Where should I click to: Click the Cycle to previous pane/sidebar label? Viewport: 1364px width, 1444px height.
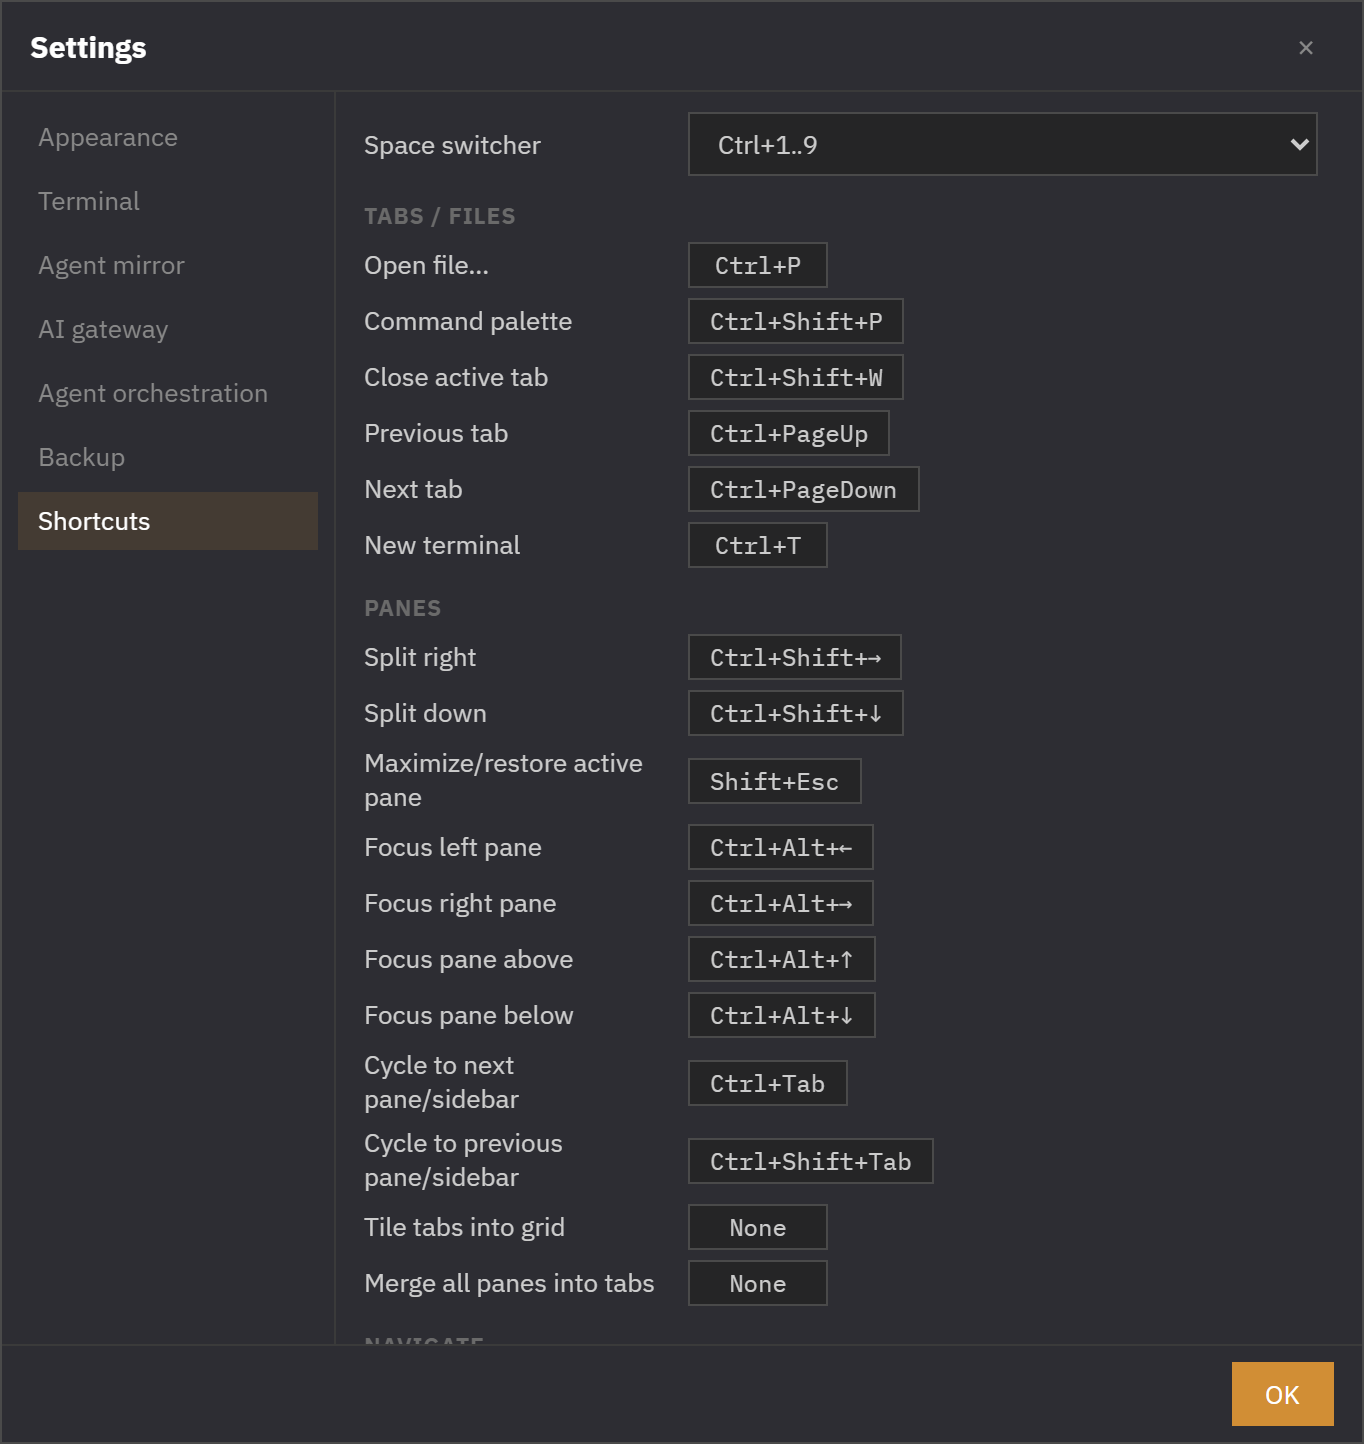tap(463, 1160)
